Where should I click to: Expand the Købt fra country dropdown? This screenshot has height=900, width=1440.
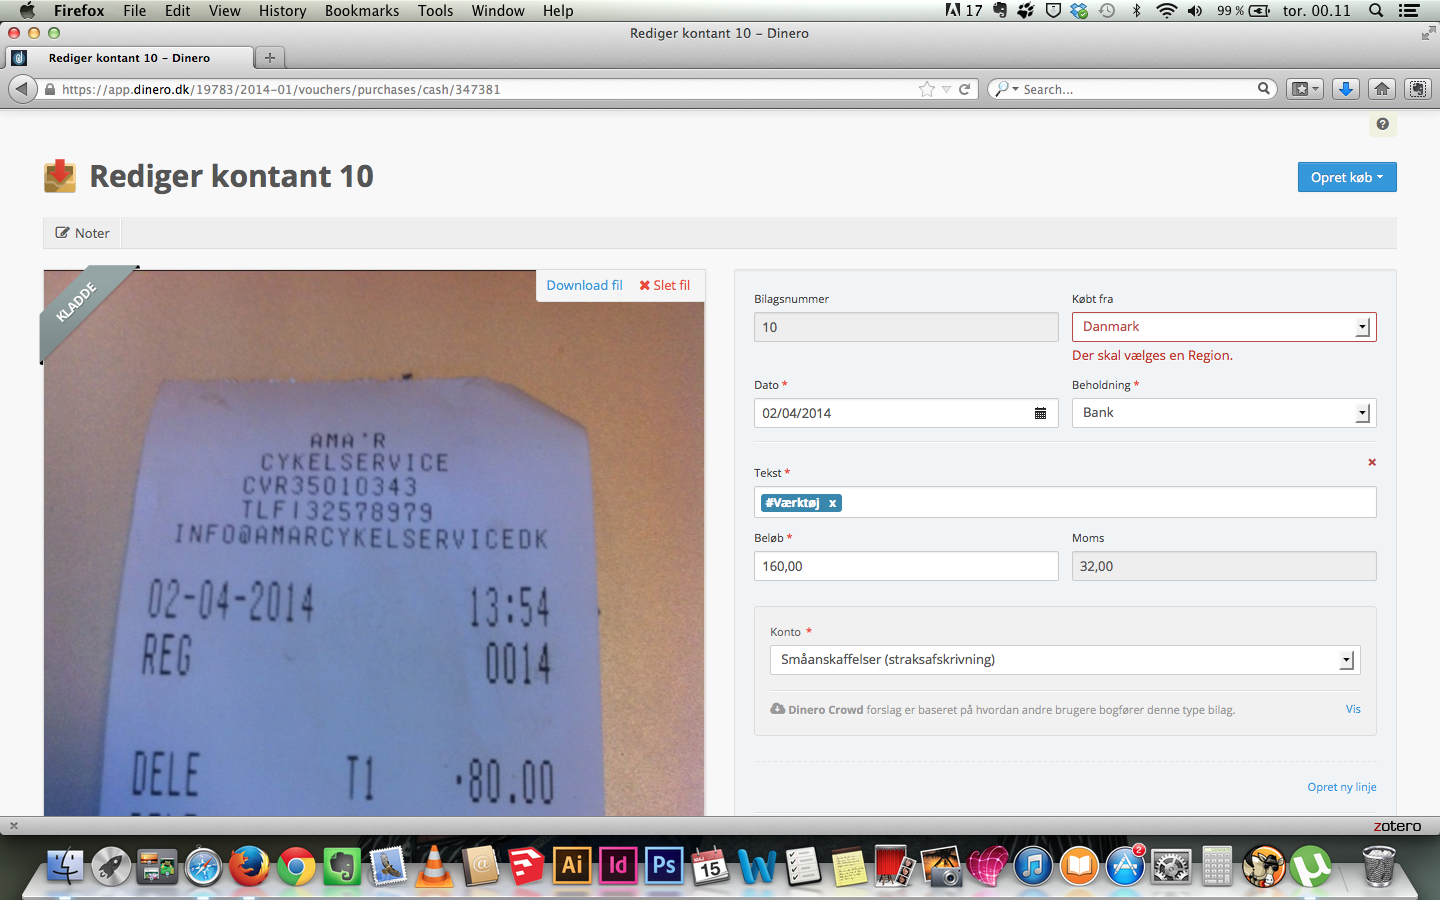click(x=1361, y=327)
